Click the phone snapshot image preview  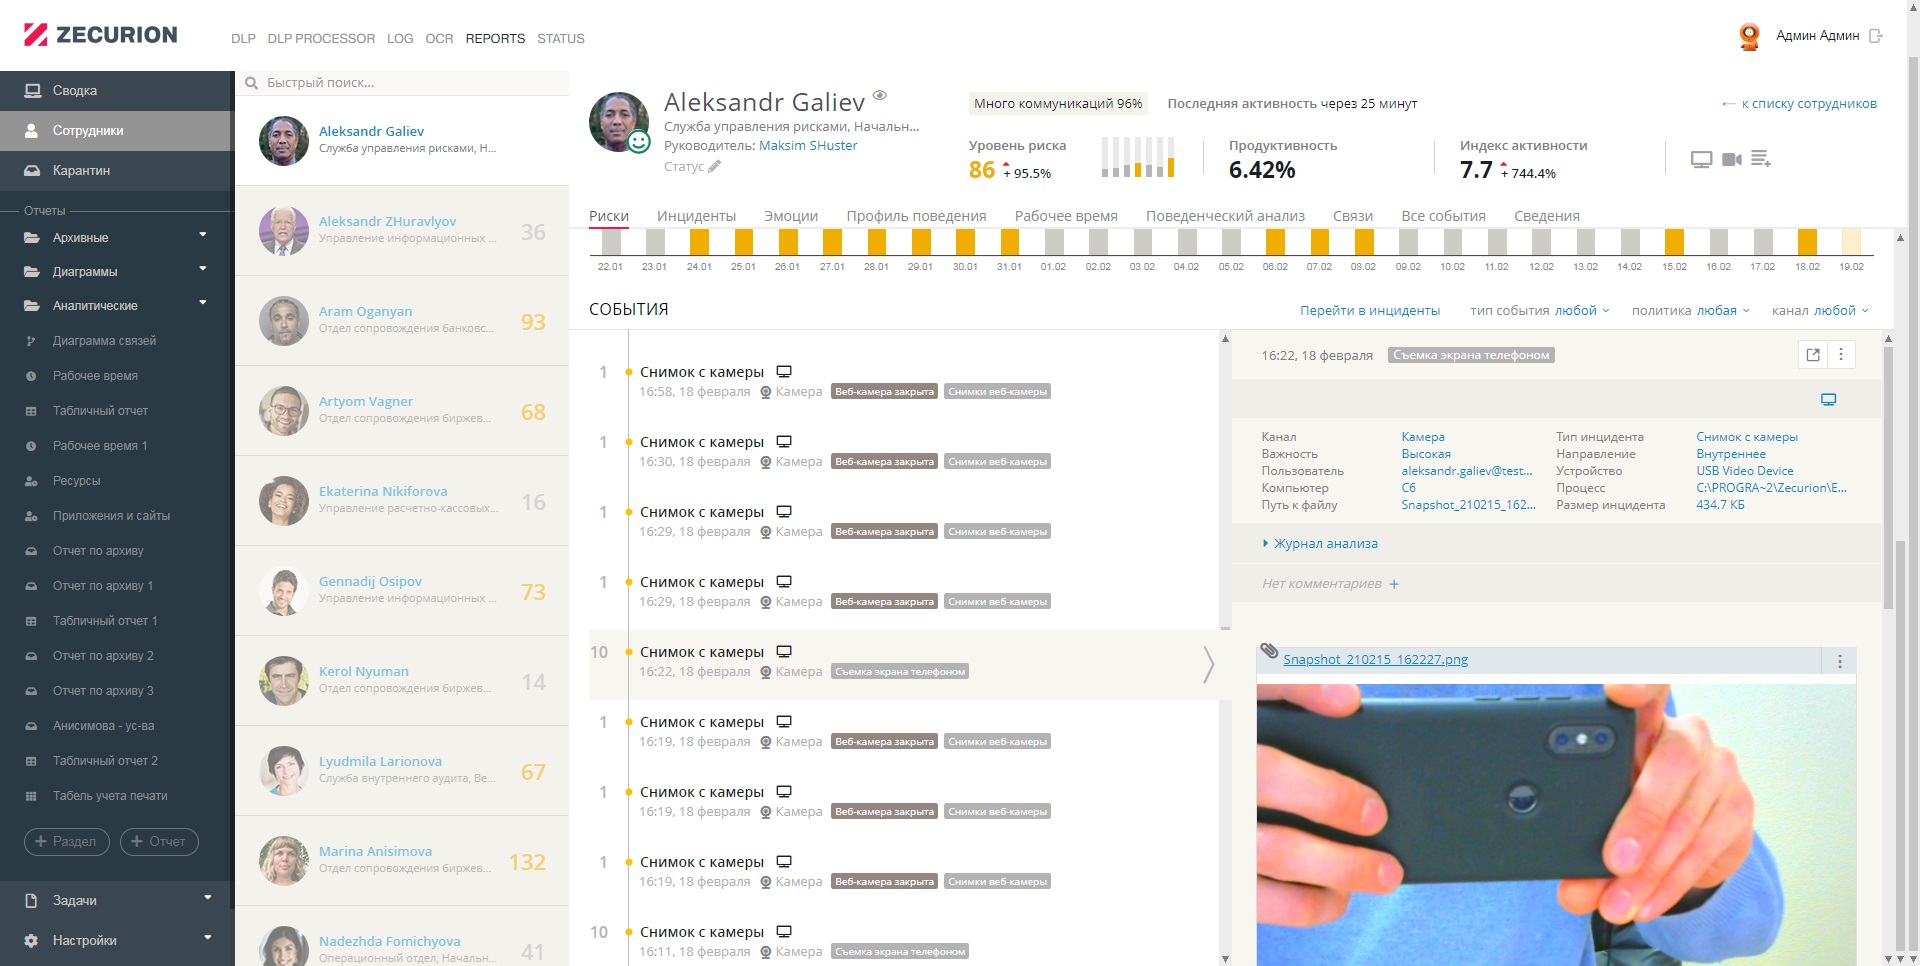click(x=1556, y=825)
